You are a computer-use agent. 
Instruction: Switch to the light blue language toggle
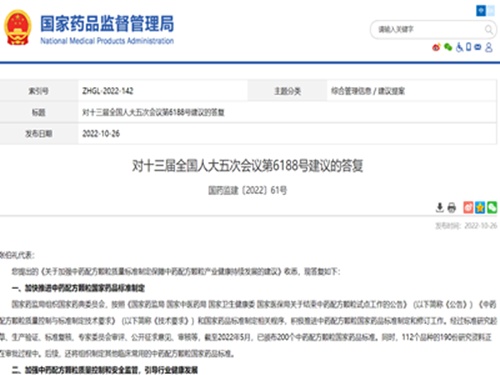tap(491, 11)
